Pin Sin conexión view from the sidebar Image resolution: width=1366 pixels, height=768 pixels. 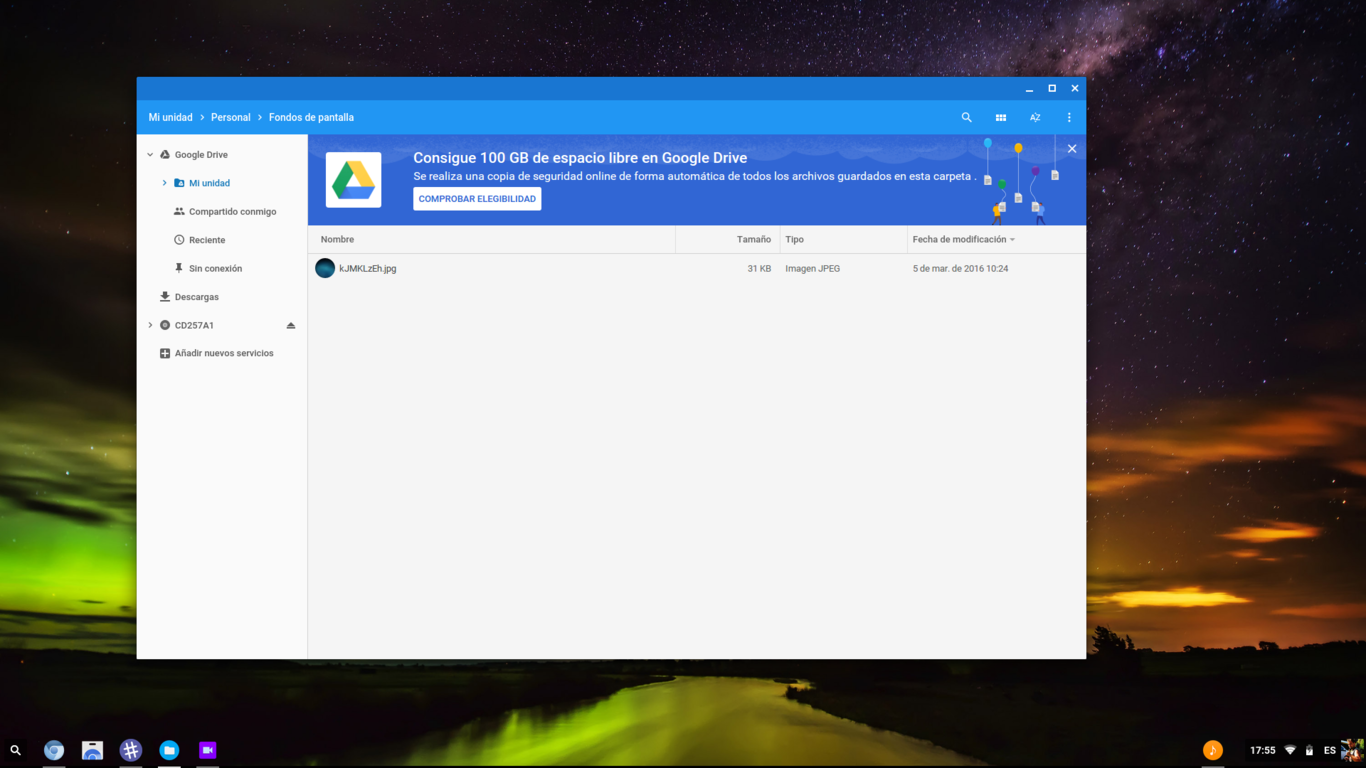tap(211, 268)
